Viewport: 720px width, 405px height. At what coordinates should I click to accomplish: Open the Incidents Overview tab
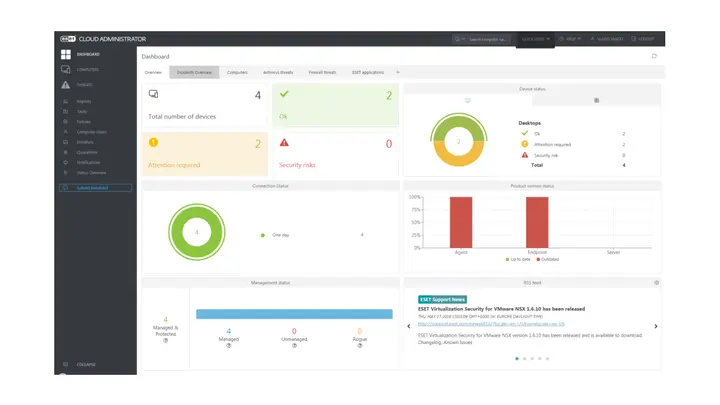[x=194, y=73]
